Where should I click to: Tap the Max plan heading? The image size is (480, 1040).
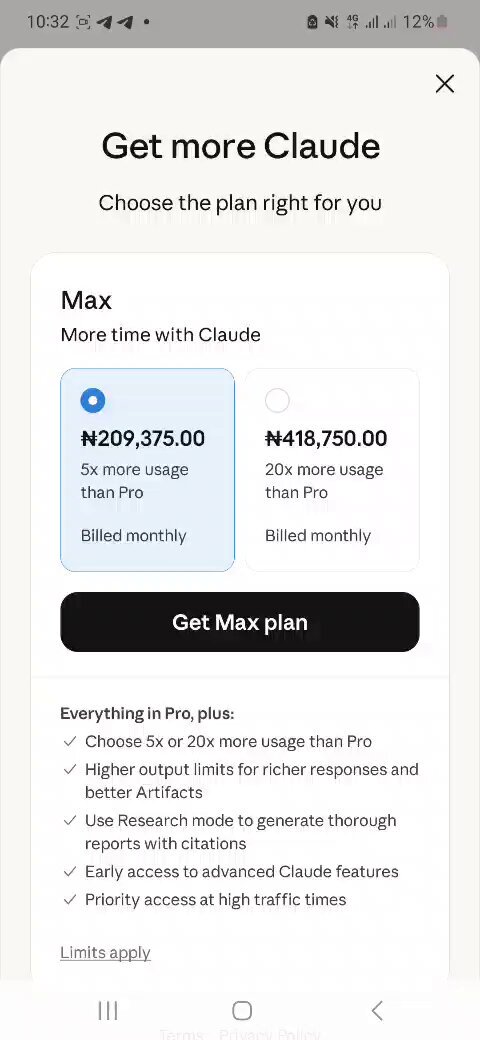point(86,300)
